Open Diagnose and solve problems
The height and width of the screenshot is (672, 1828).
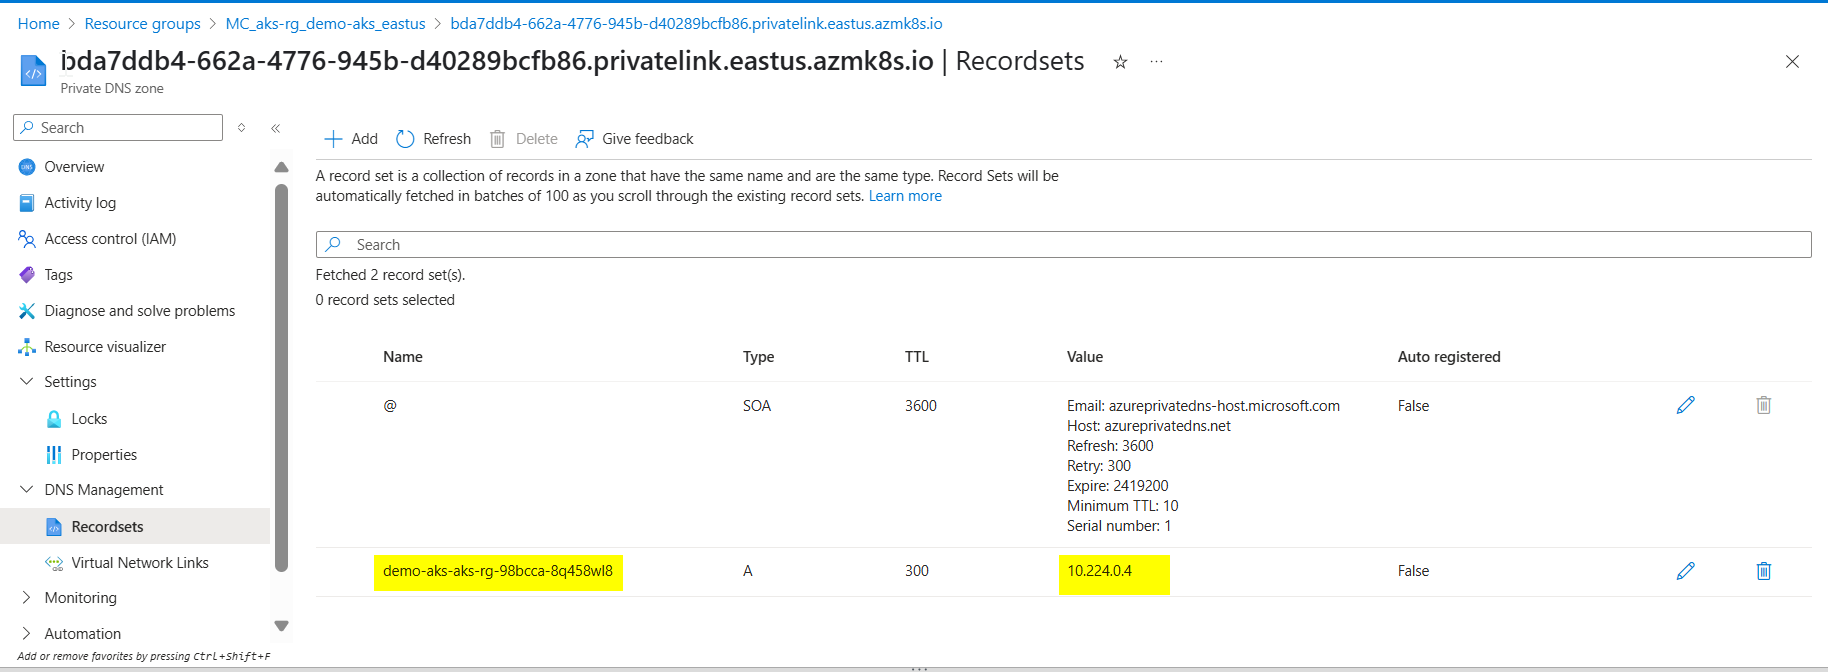(140, 311)
